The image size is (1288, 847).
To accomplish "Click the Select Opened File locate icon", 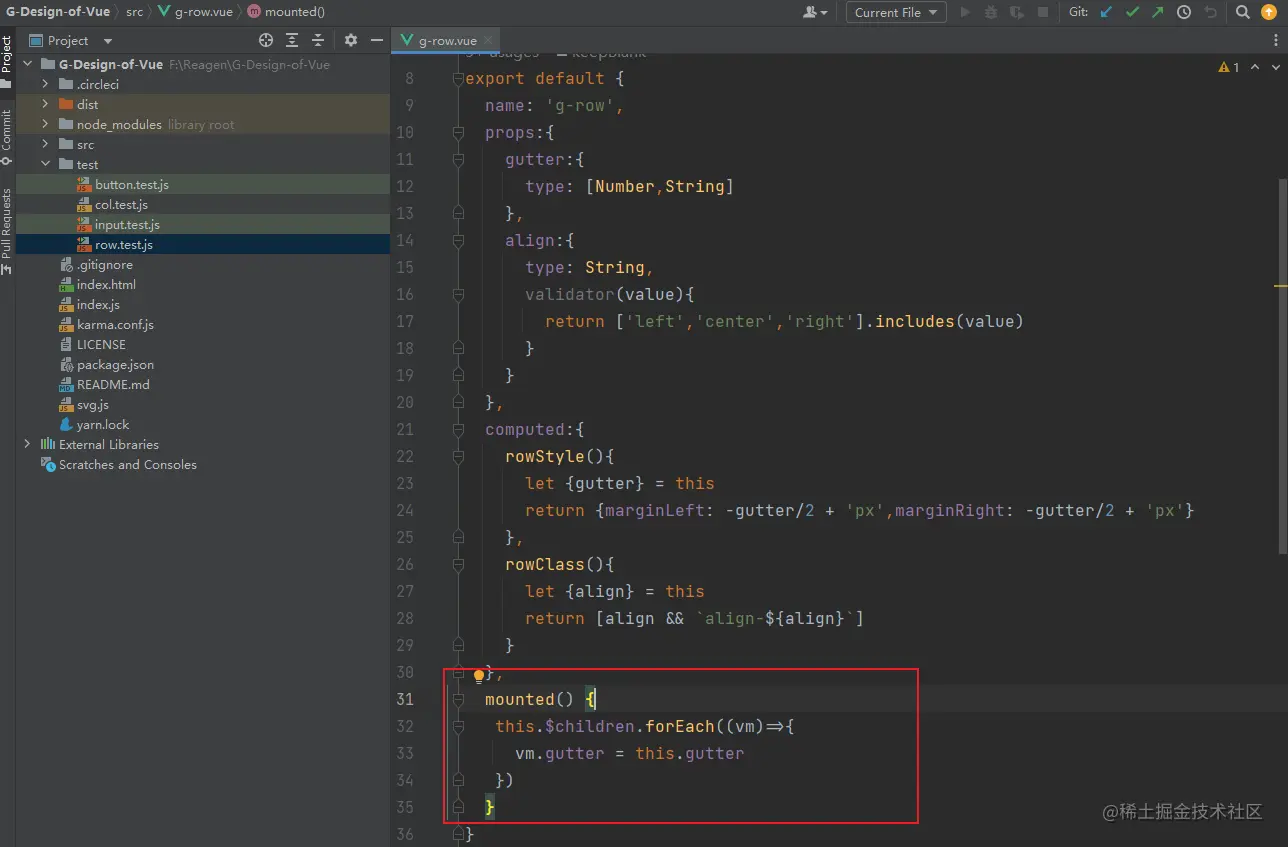I will point(266,40).
